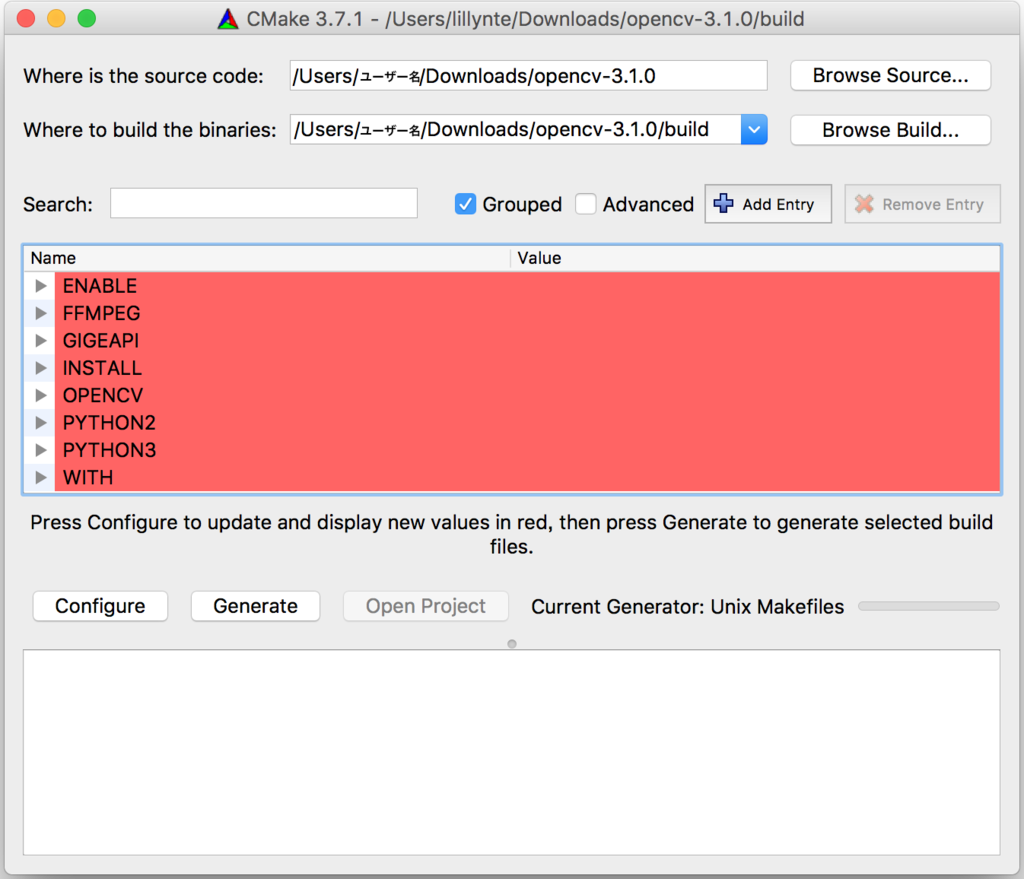Open the build path dropdown arrow
This screenshot has height=879, width=1024.
pyautogui.click(x=754, y=130)
